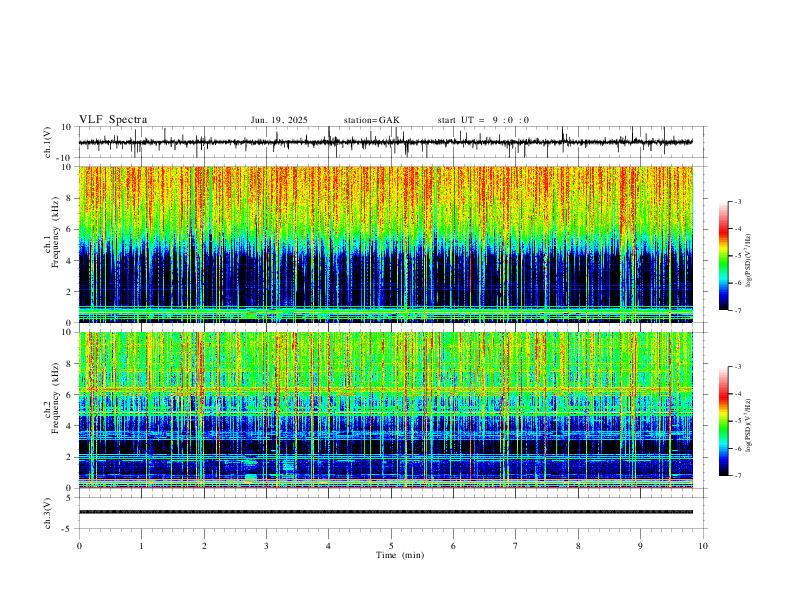Click the ch.1 voltage waveform trace
Screen dimensions: 792x612
[x=386, y=142]
